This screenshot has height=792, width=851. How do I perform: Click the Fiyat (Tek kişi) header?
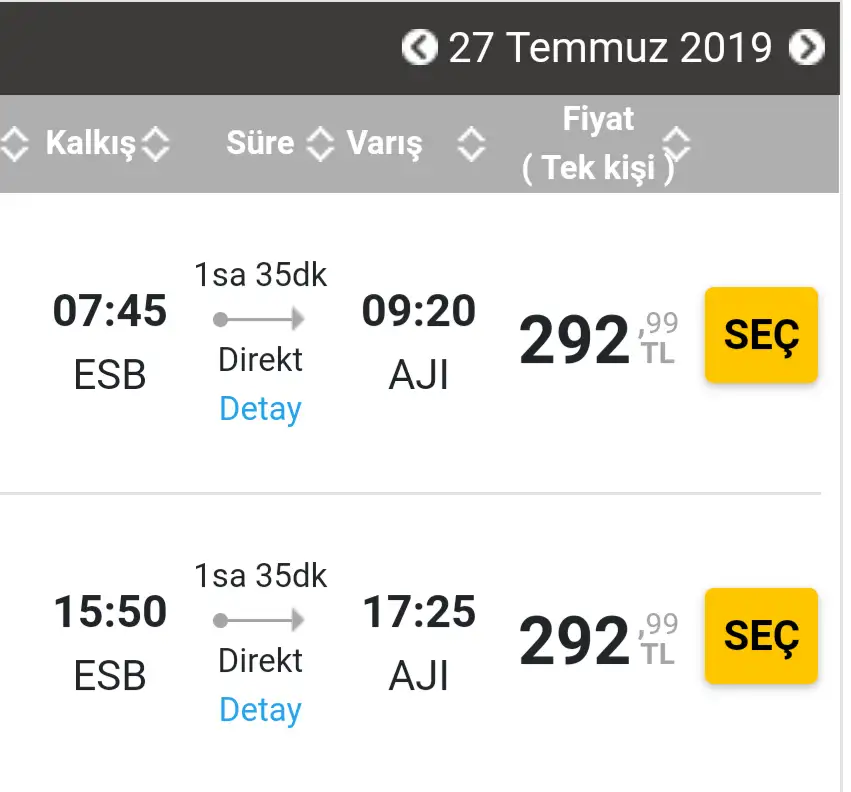(x=598, y=143)
